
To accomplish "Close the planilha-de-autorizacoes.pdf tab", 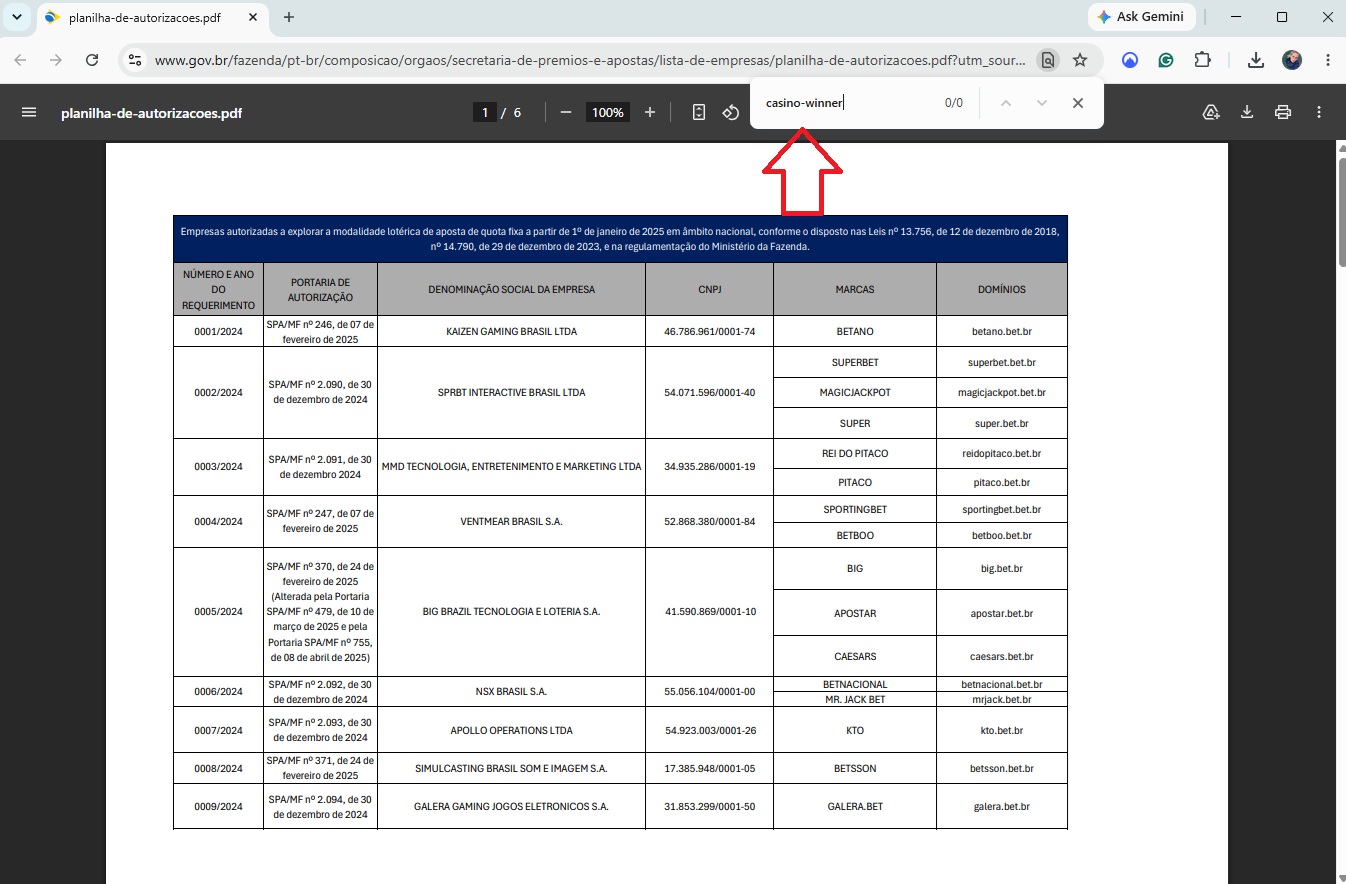I will pos(253,18).
